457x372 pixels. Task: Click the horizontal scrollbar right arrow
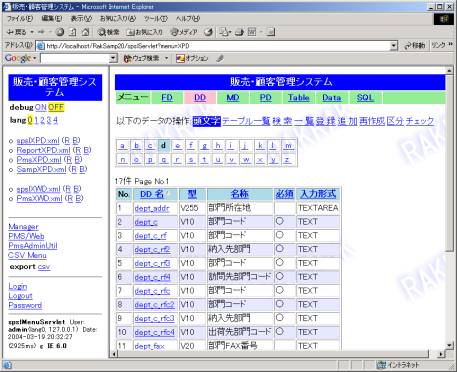click(441, 354)
